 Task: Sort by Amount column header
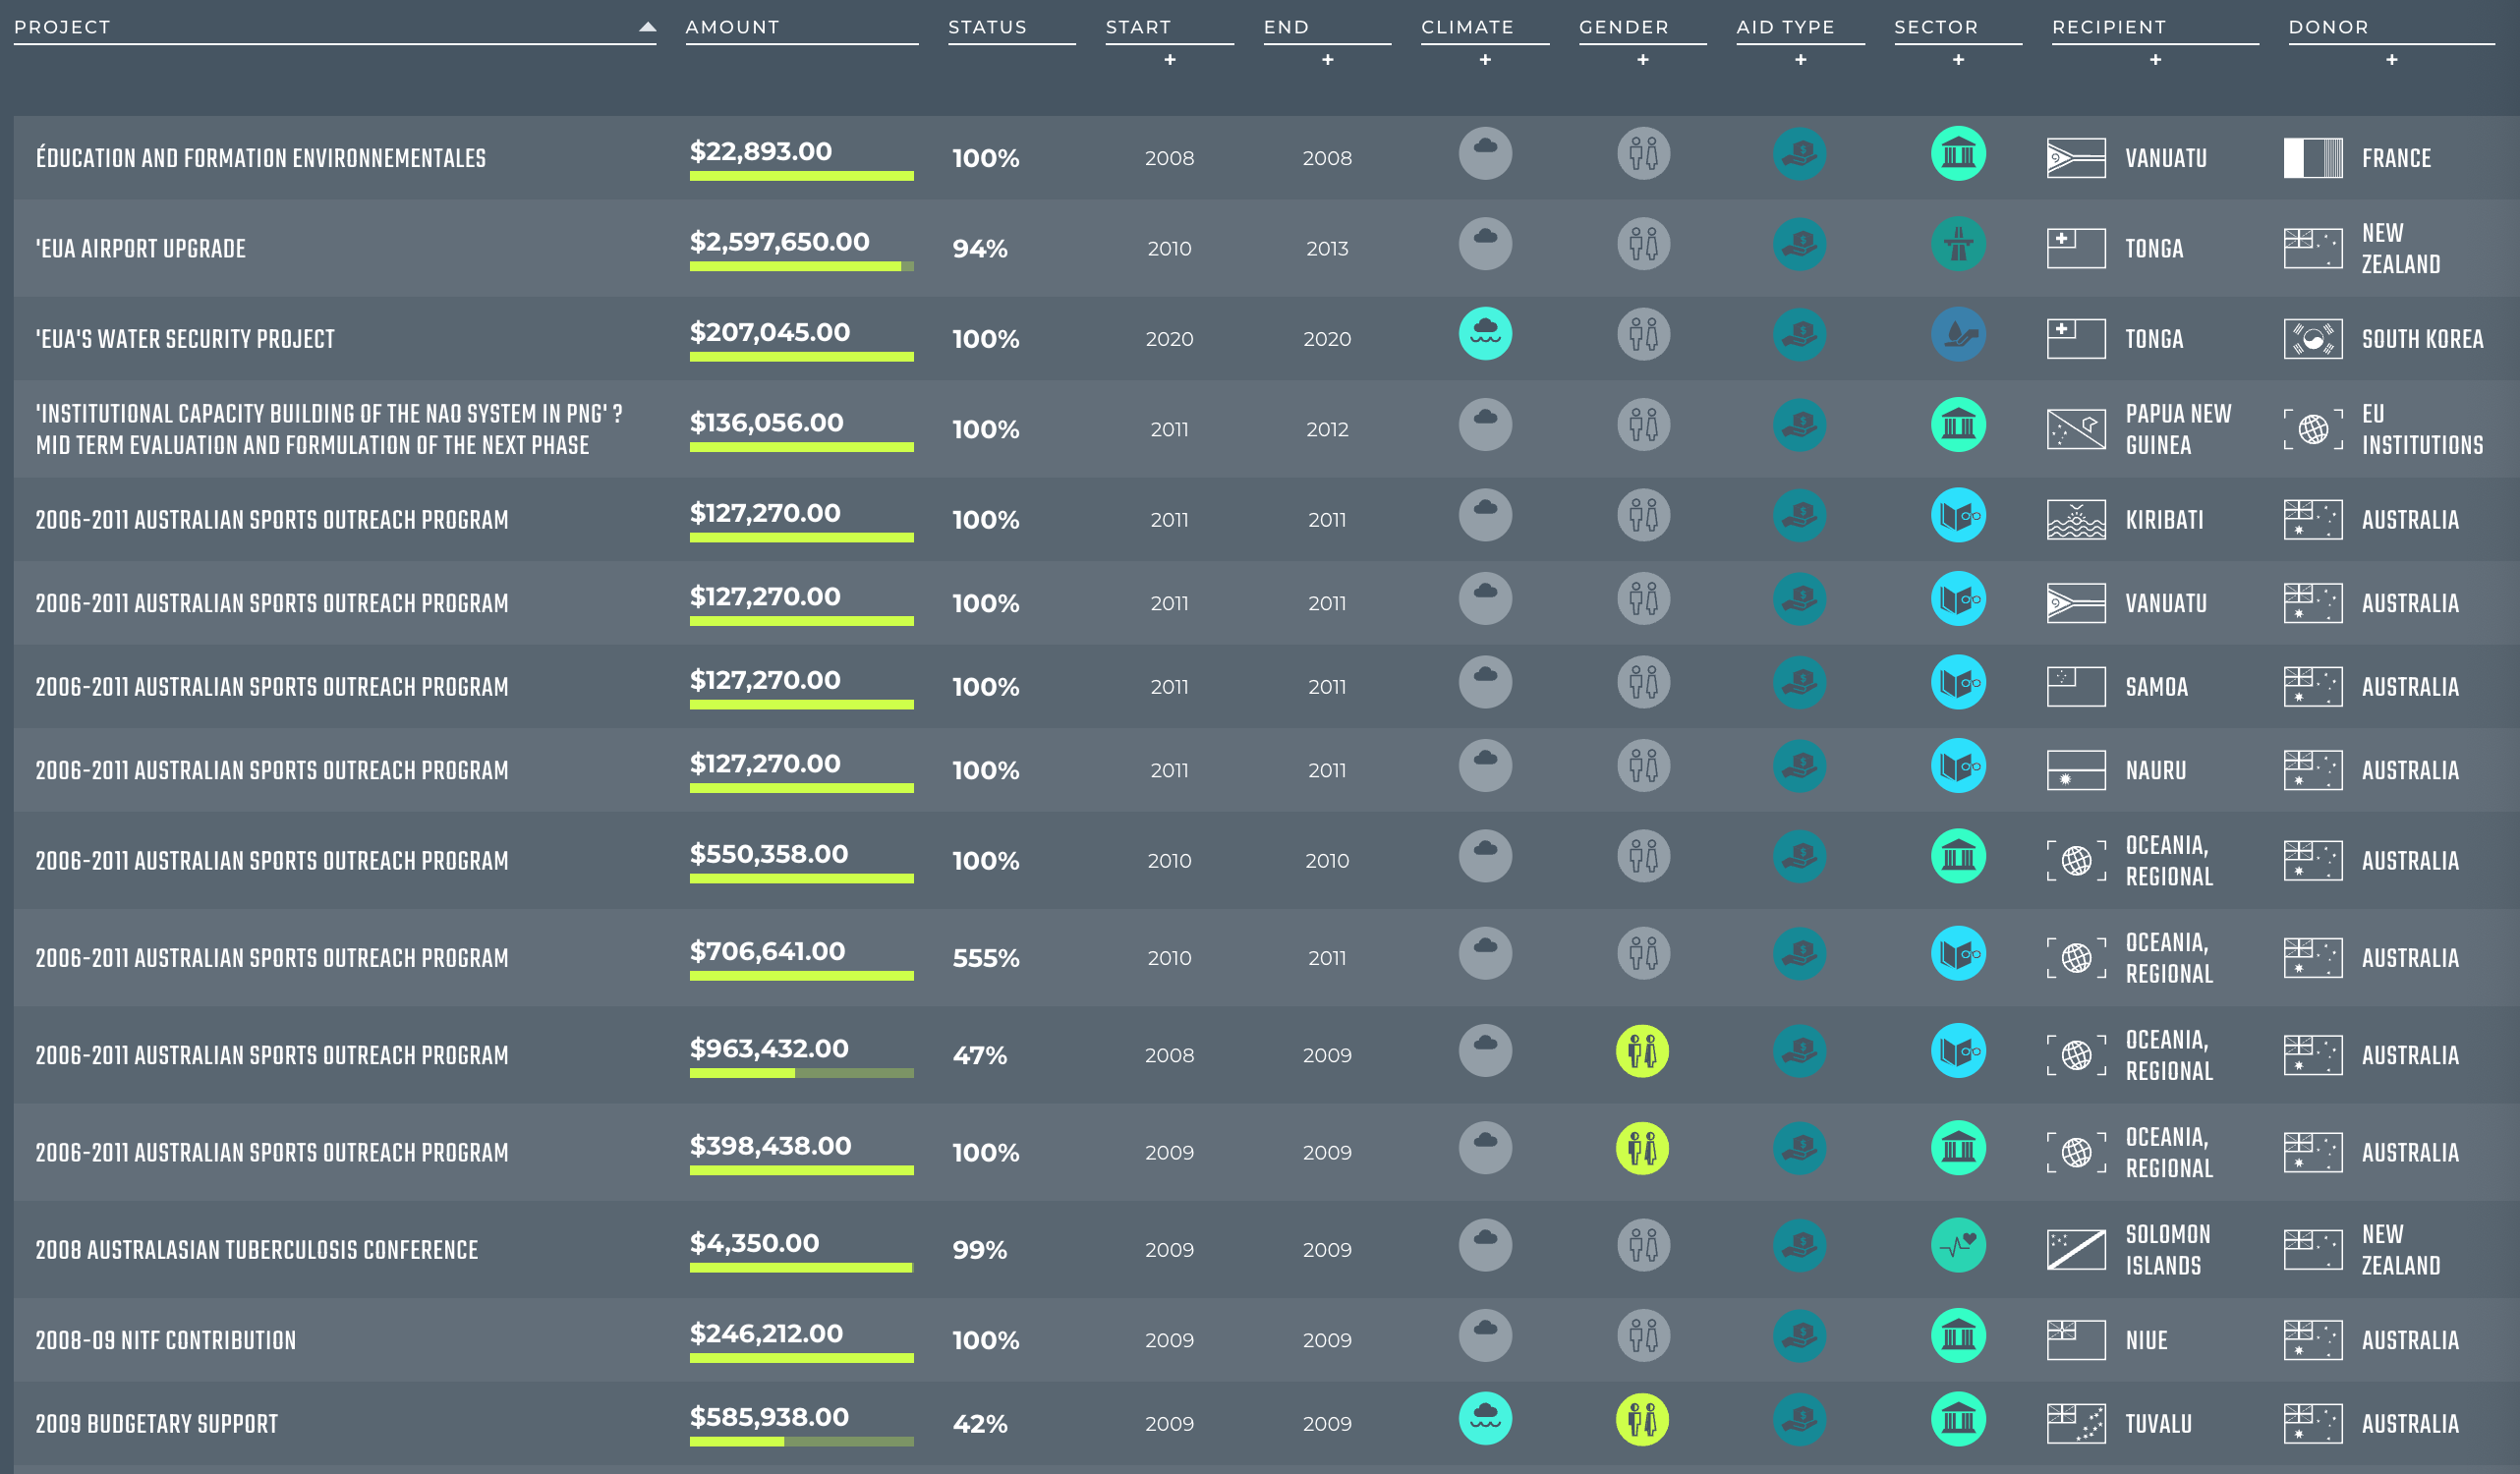click(732, 27)
